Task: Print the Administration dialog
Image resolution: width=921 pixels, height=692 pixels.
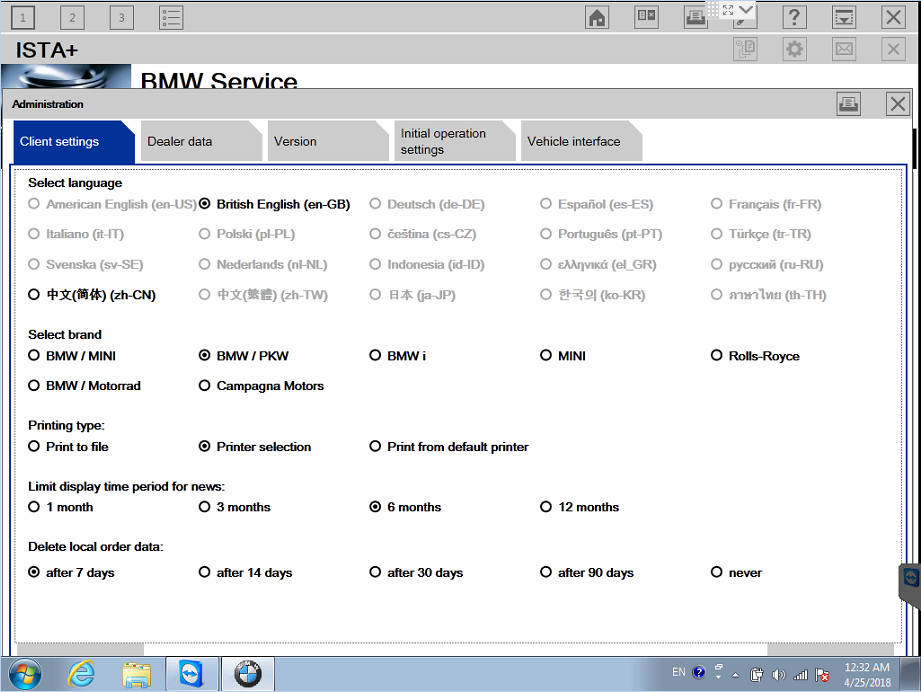Action: 848,104
